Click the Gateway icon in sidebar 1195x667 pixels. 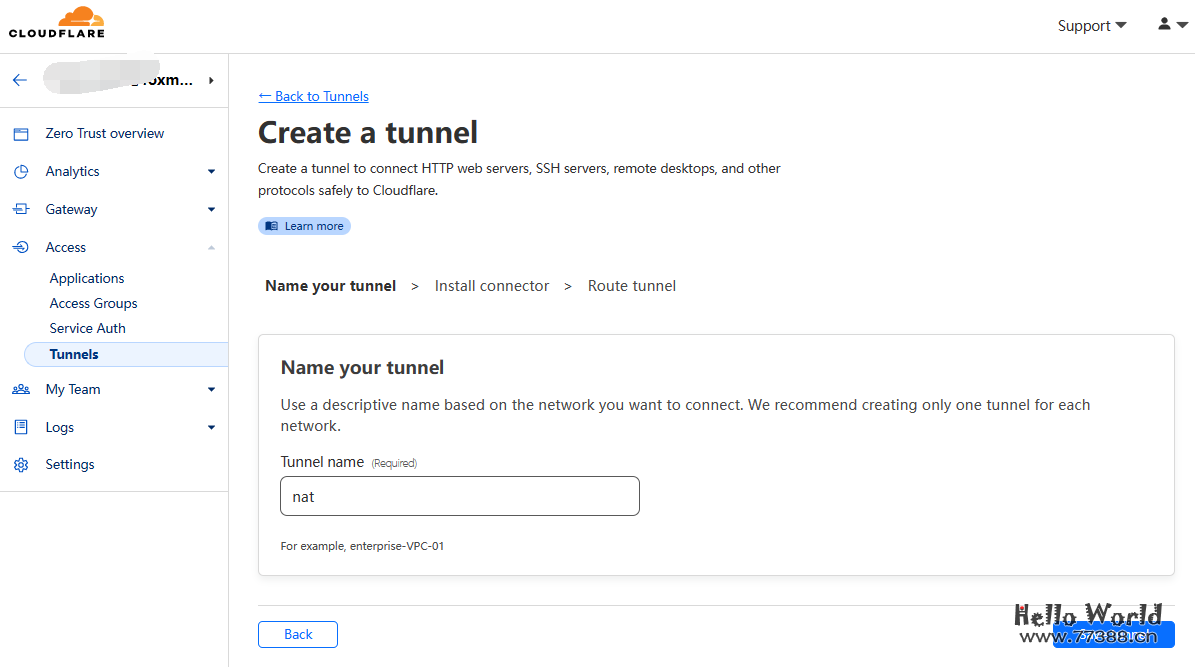point(21,210)
